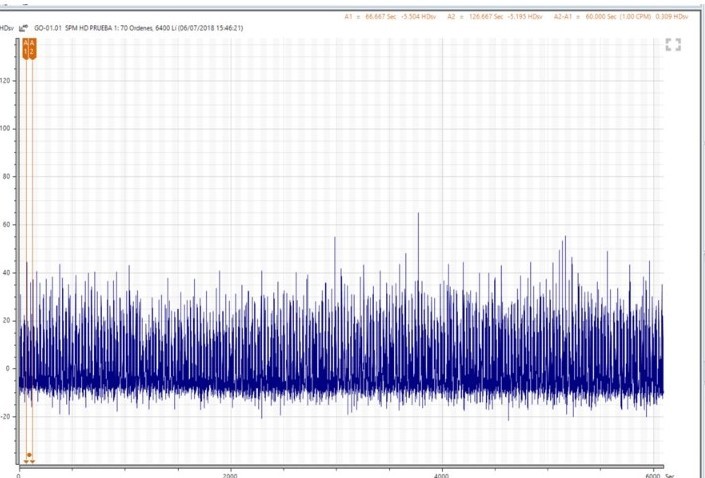
Task: Click the 60 label on amplitude axis
Action: point(7,224)
